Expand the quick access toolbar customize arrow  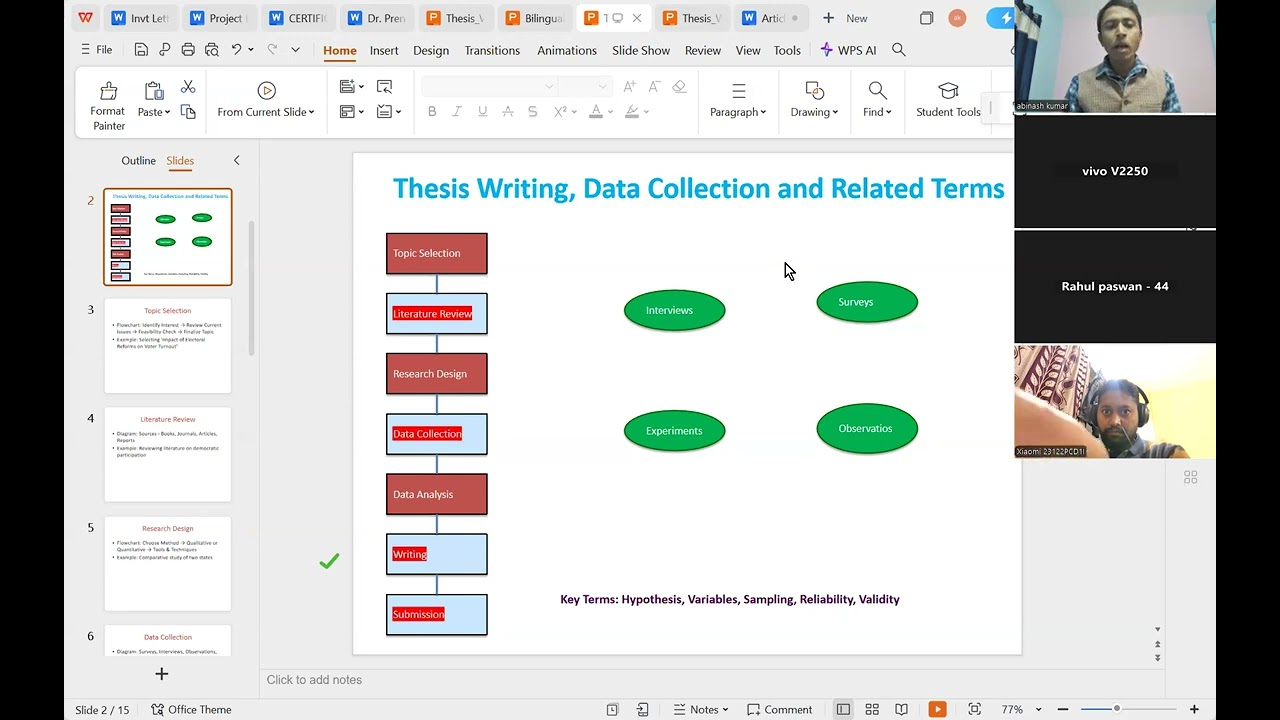point(295,50)
